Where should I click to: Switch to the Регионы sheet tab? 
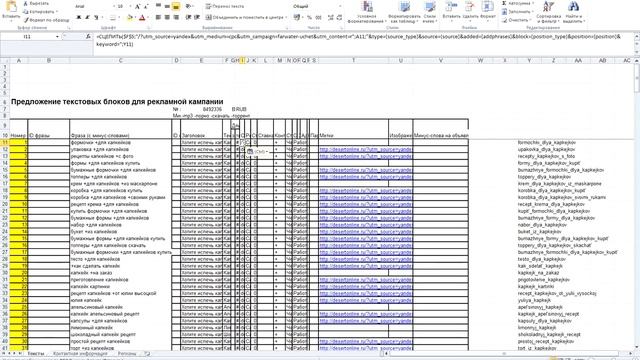click(127, 354)
